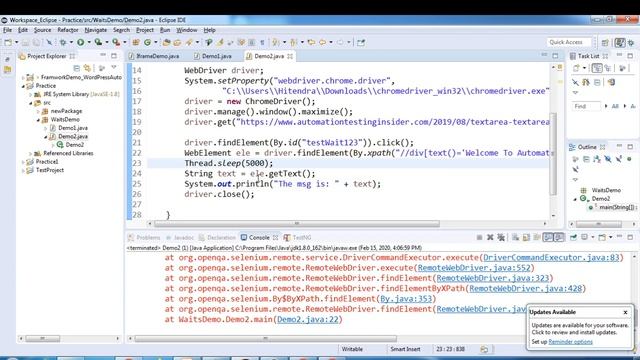Click the New Java Class icon
This screenshot has width=640, height=360.
coord(147,42)
